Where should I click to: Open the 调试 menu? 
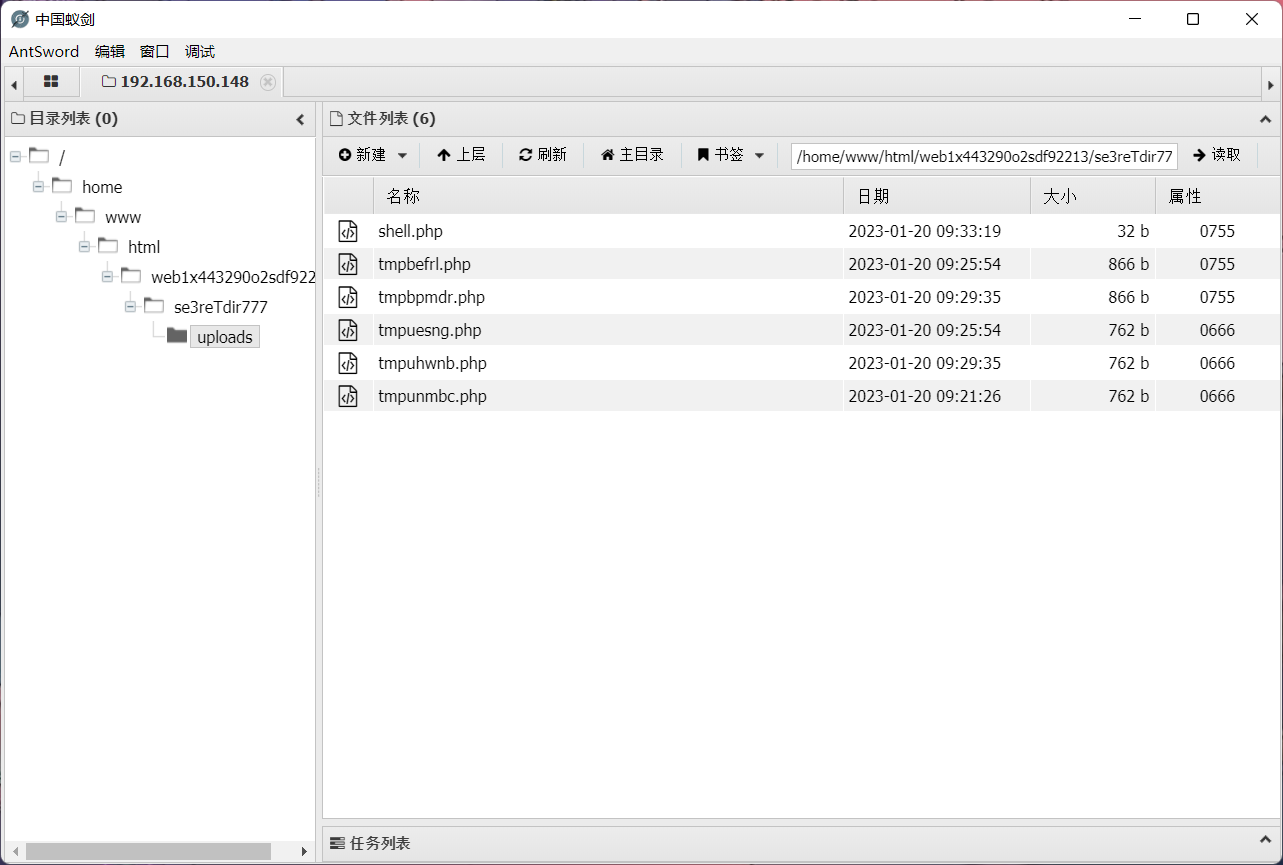[200, 52]
